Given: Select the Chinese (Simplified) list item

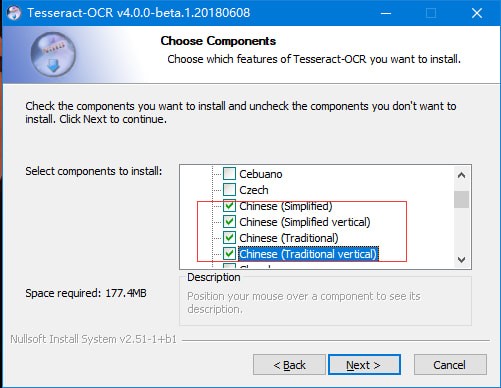Looking at the screenshot, I should (286, 206).
